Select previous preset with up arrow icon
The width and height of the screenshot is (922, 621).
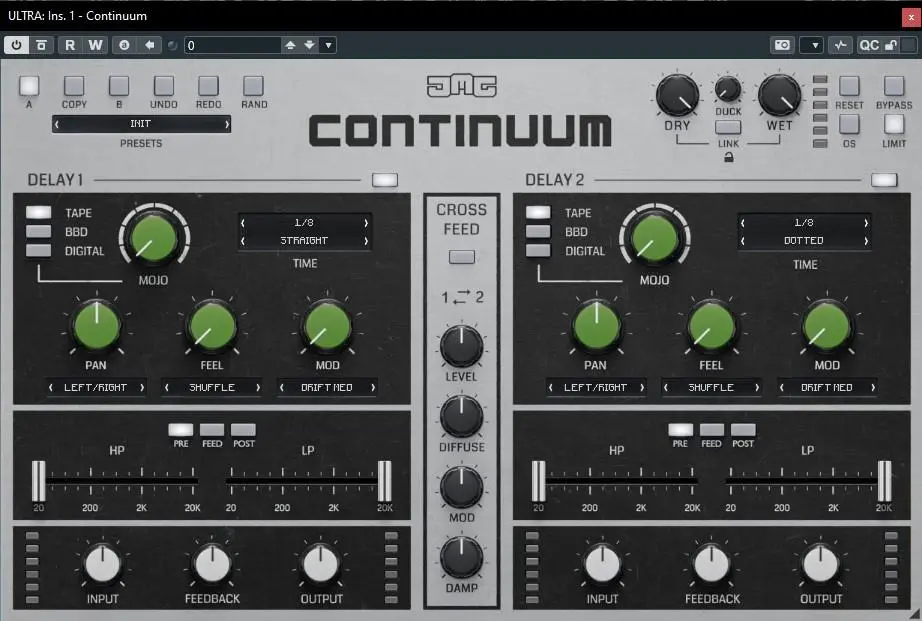coord(290,45)
